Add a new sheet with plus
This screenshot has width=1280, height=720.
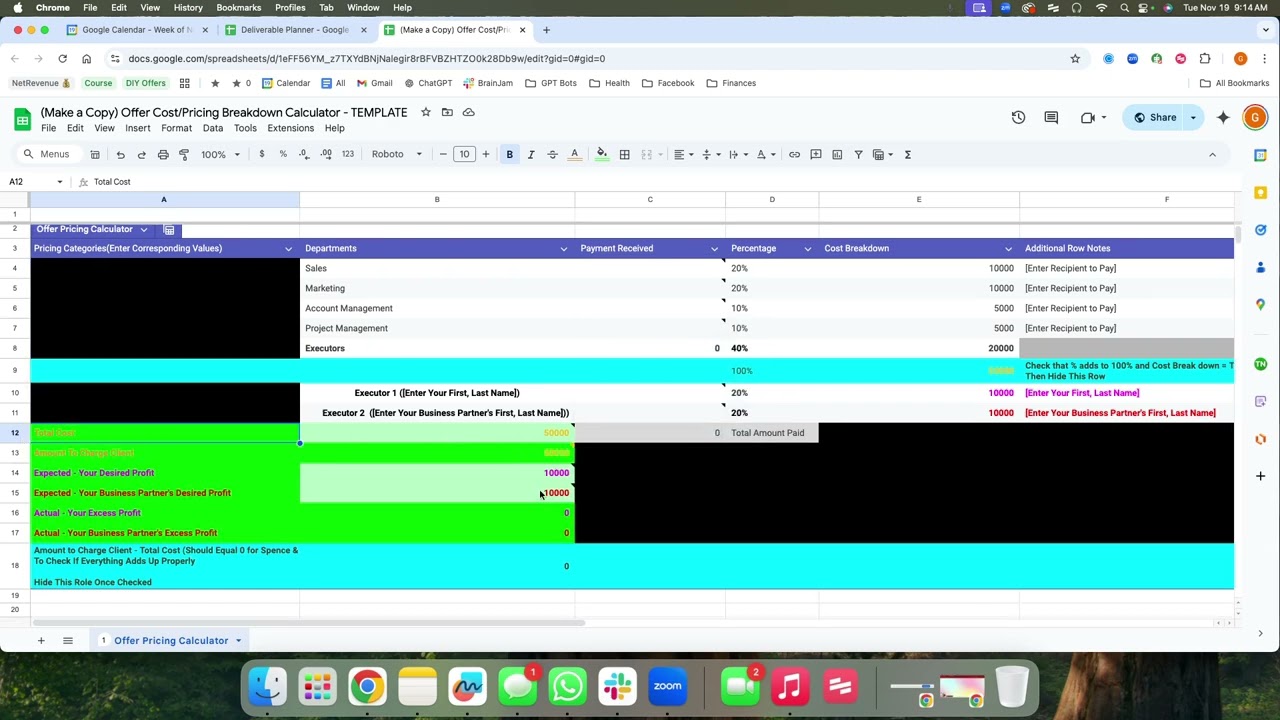[x=41, y=640]
